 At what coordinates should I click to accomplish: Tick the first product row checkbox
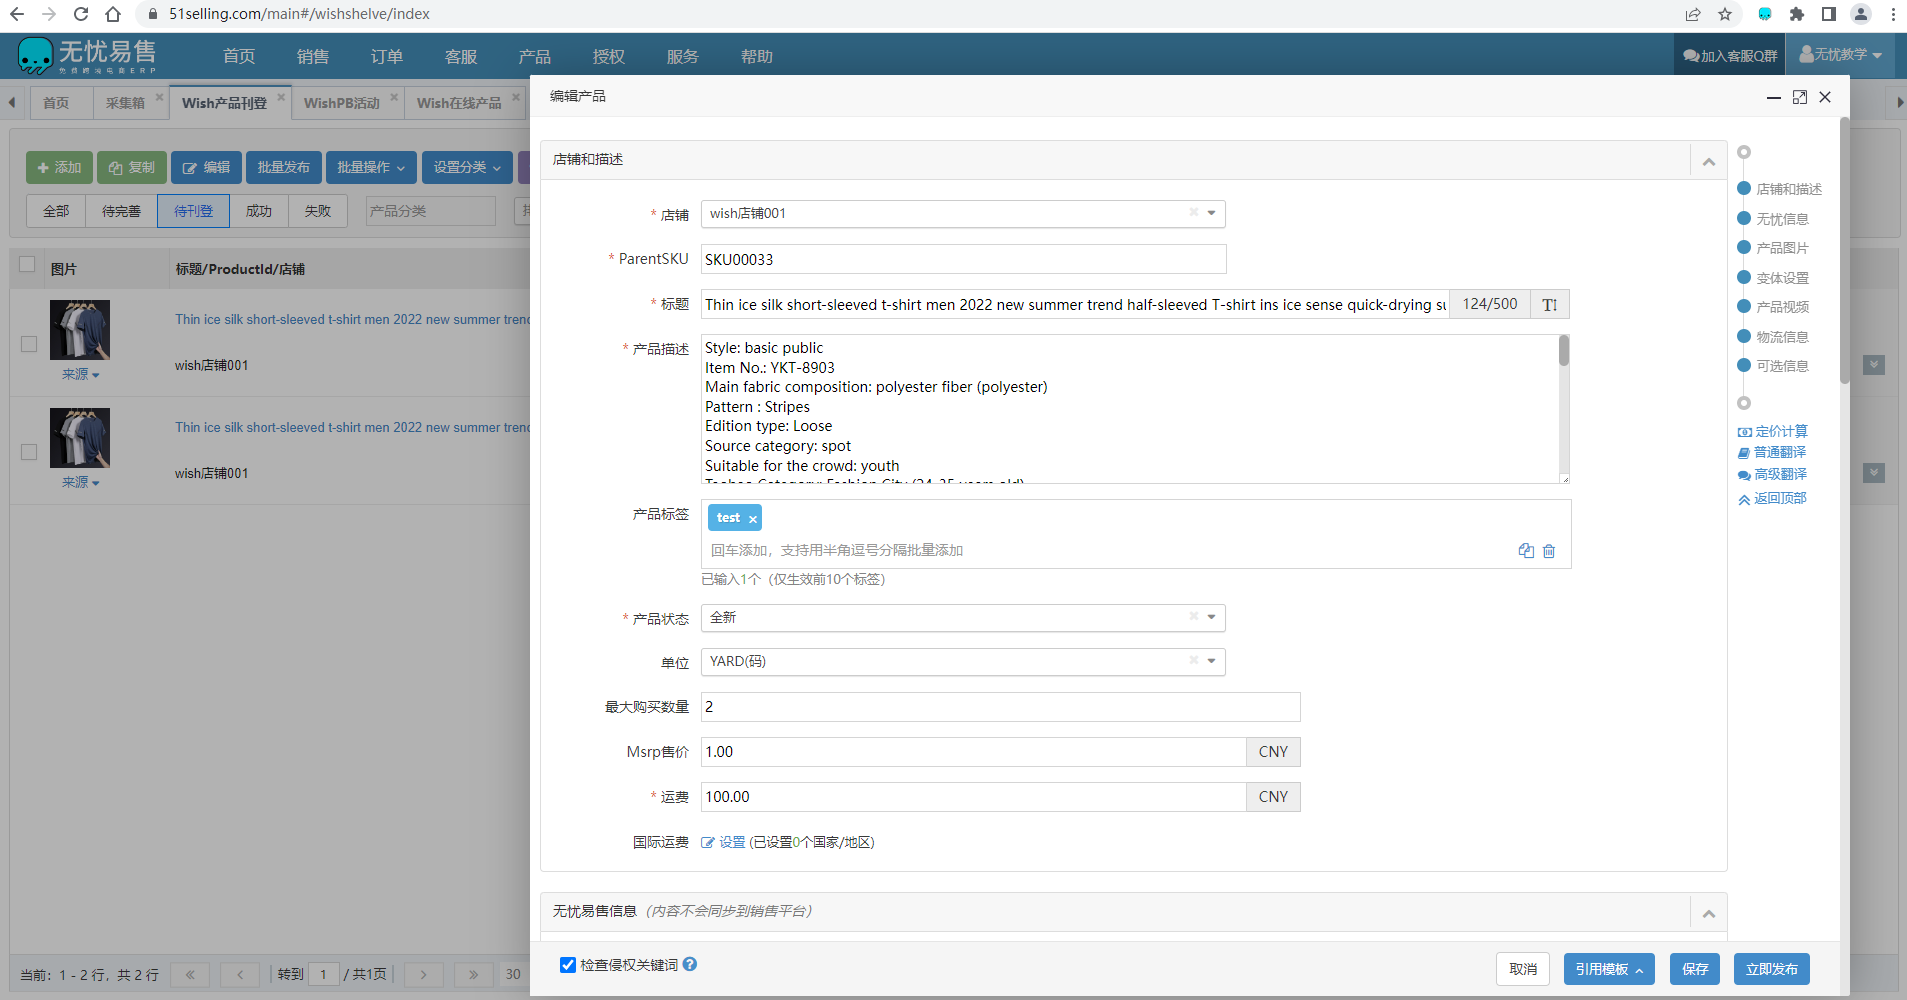tap(29, 344)
